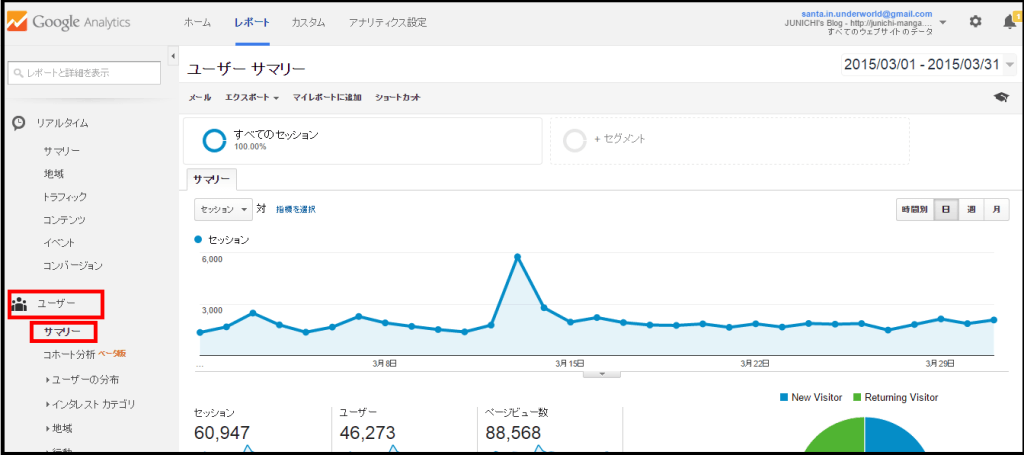Open イベント in sidebar
Viewport: 1024px width, 455px height.
[59, 243]
